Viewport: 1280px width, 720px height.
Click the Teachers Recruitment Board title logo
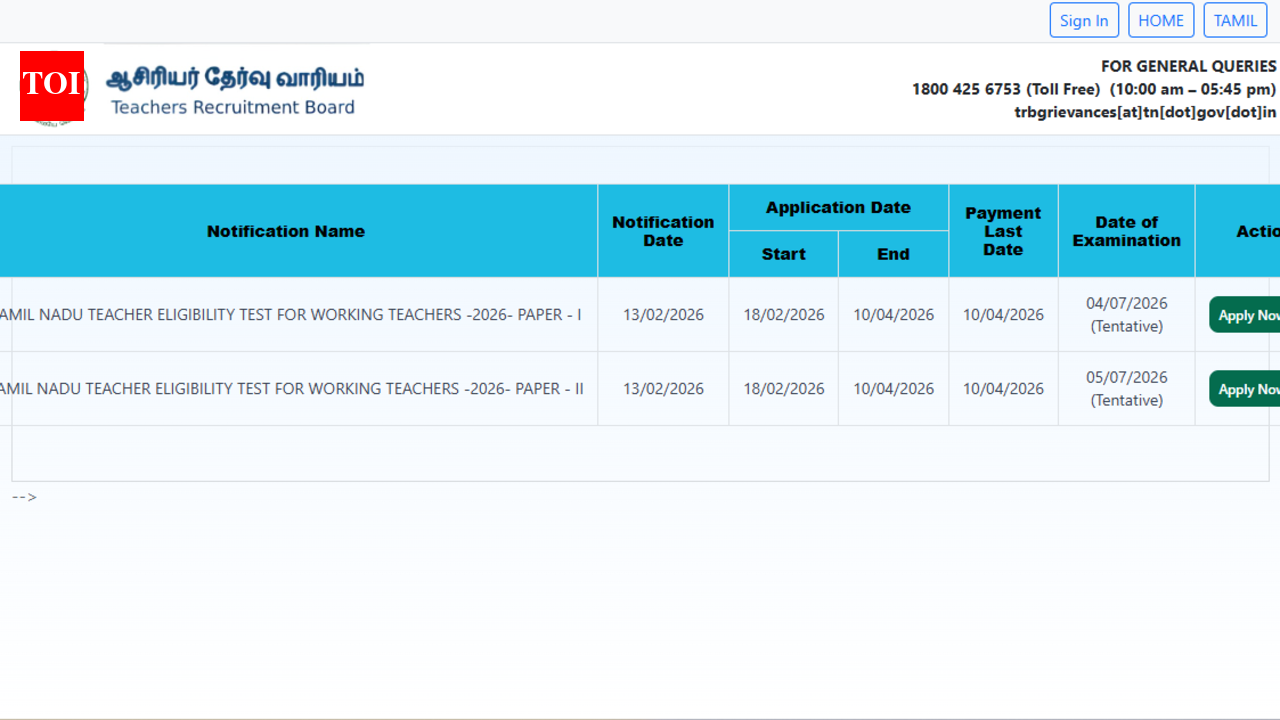pyautogui.click(x=235, y=91)
